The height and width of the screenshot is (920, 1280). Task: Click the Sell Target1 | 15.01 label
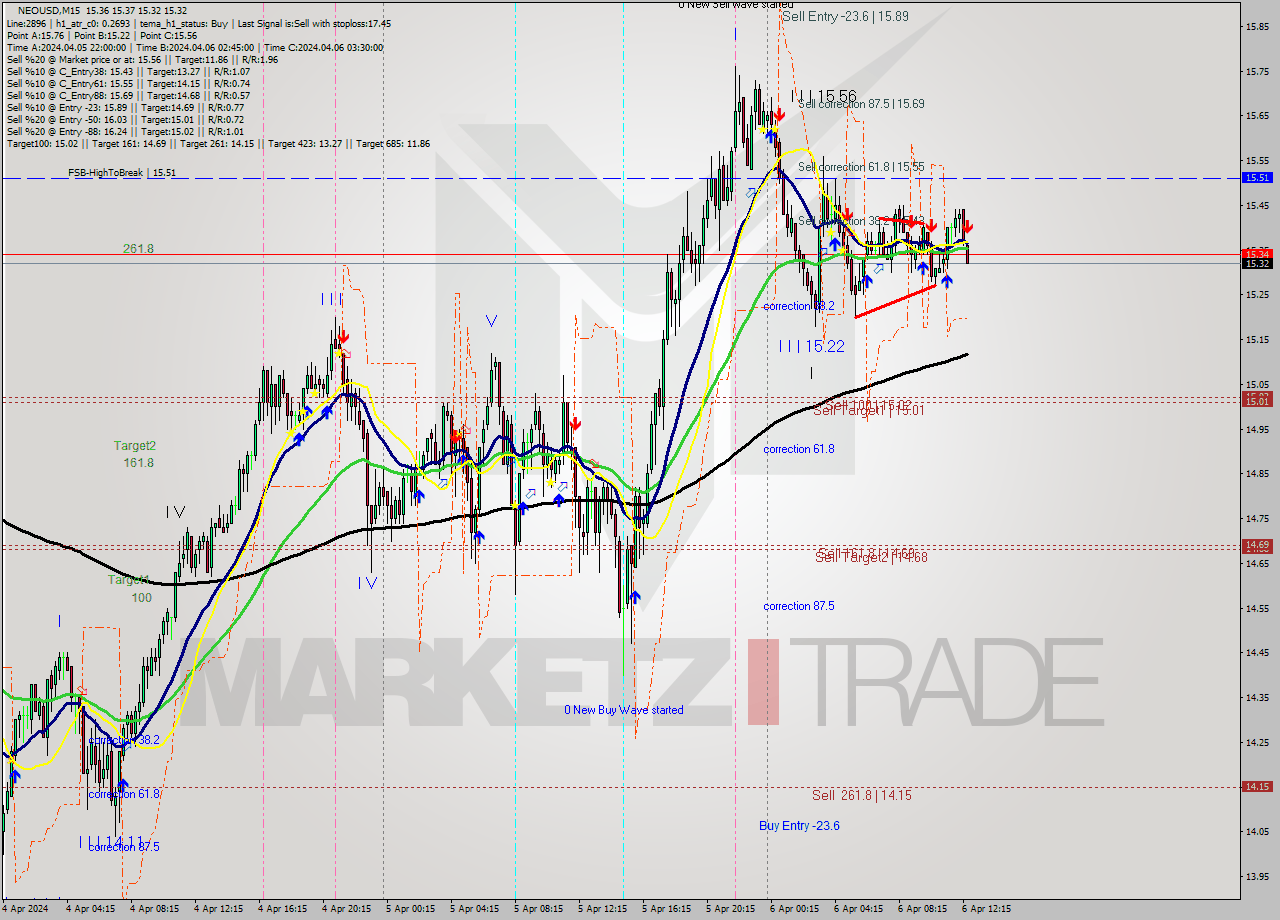click(x=868, y=410)
